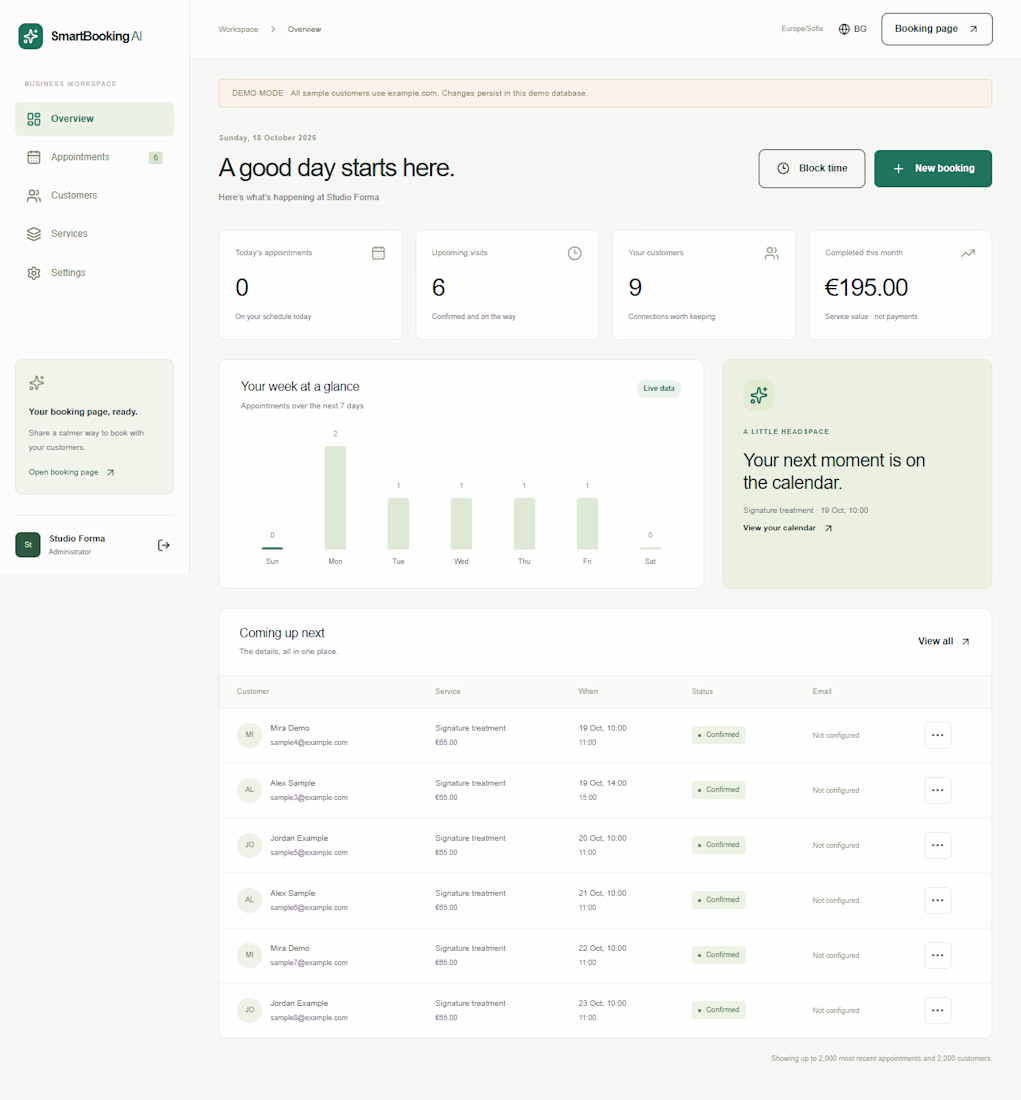Open actions menu for Jordan Example 20 Oct row
The width and height of the screenshot is (1021, 1100).
[x=937, y=845]
